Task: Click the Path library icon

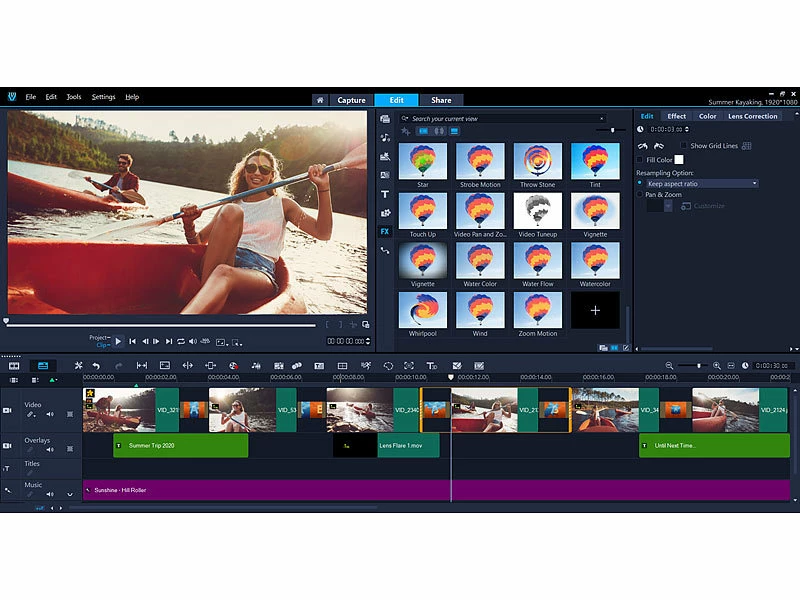Action: point(385,250)
